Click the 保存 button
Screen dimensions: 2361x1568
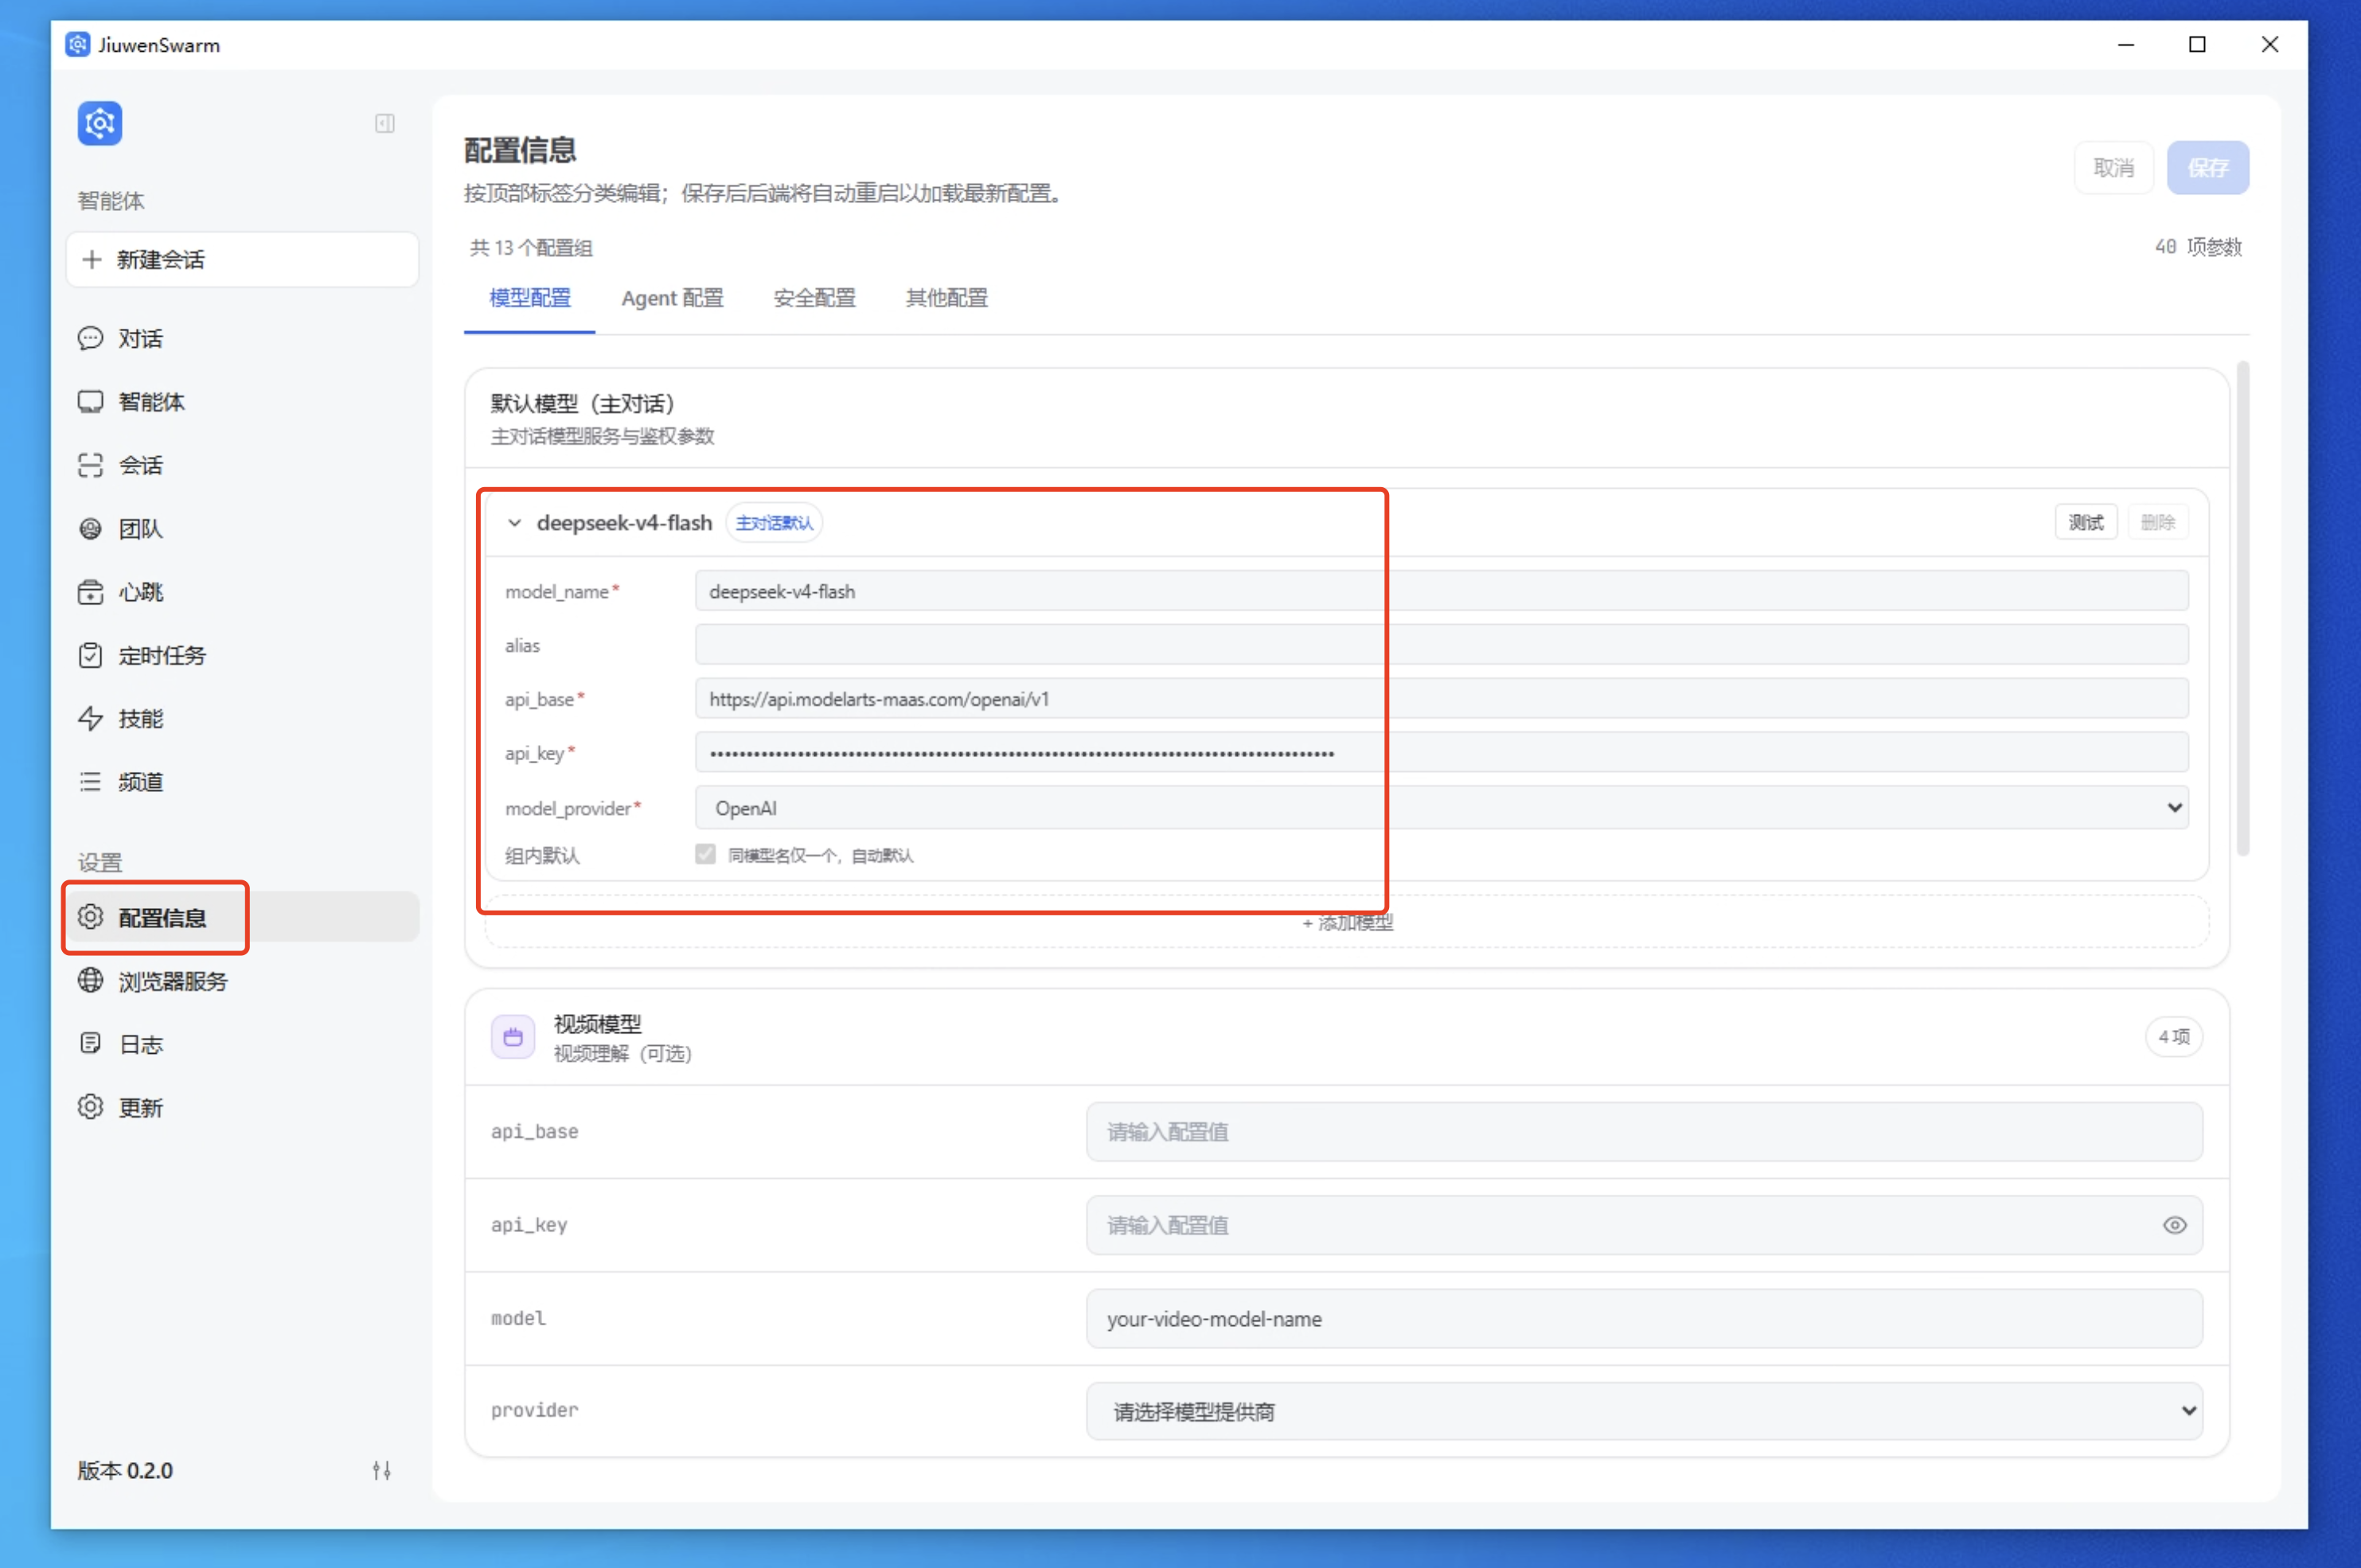click(x=2207, y=168)
